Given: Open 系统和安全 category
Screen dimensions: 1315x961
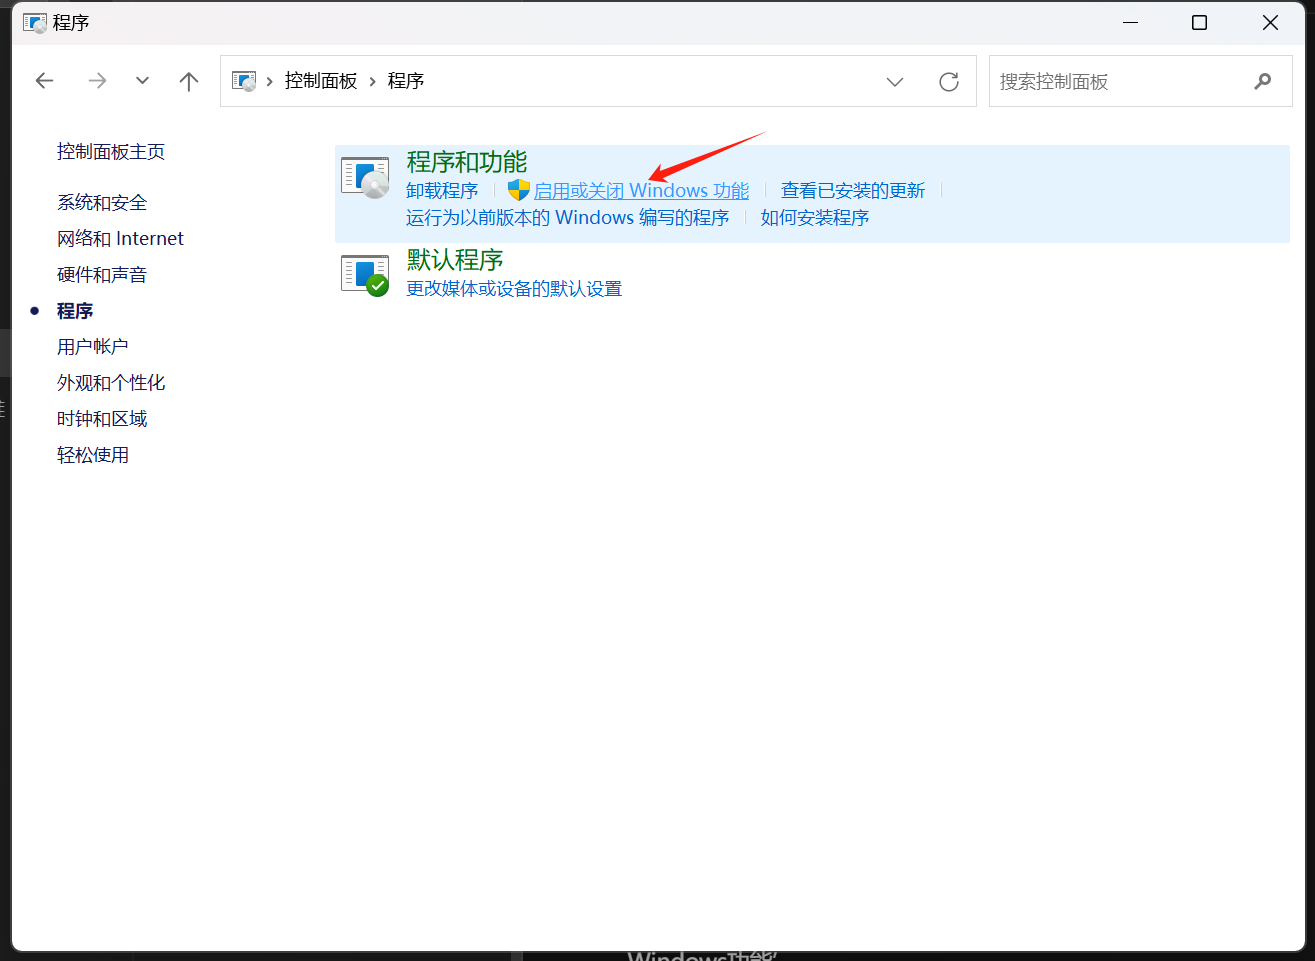Looking at the screenshot, I should coord(102,203).
